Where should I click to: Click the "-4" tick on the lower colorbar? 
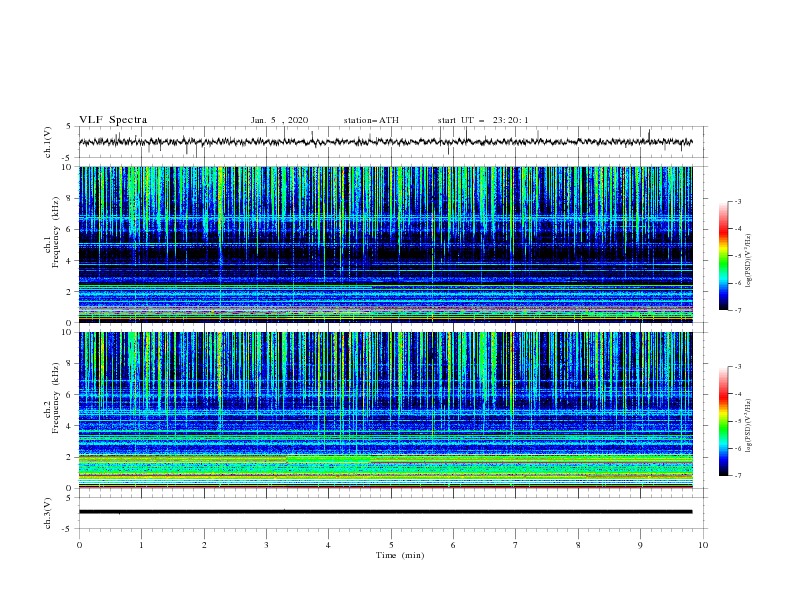point(737,394)
